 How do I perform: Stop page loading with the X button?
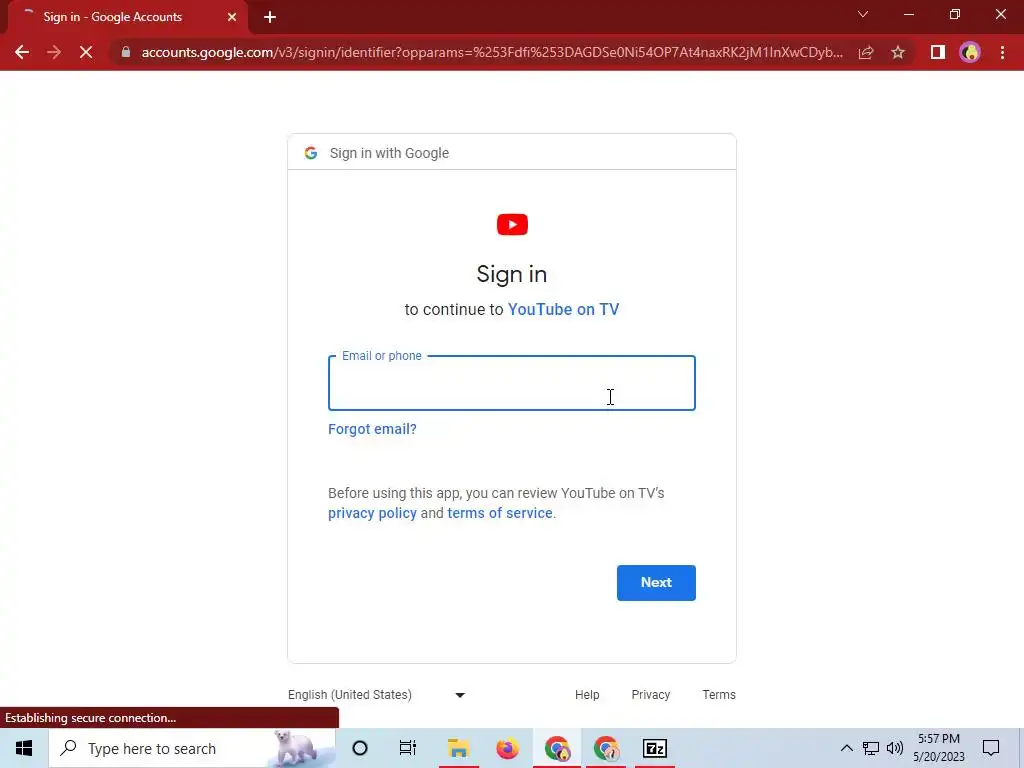pos(86,52)
